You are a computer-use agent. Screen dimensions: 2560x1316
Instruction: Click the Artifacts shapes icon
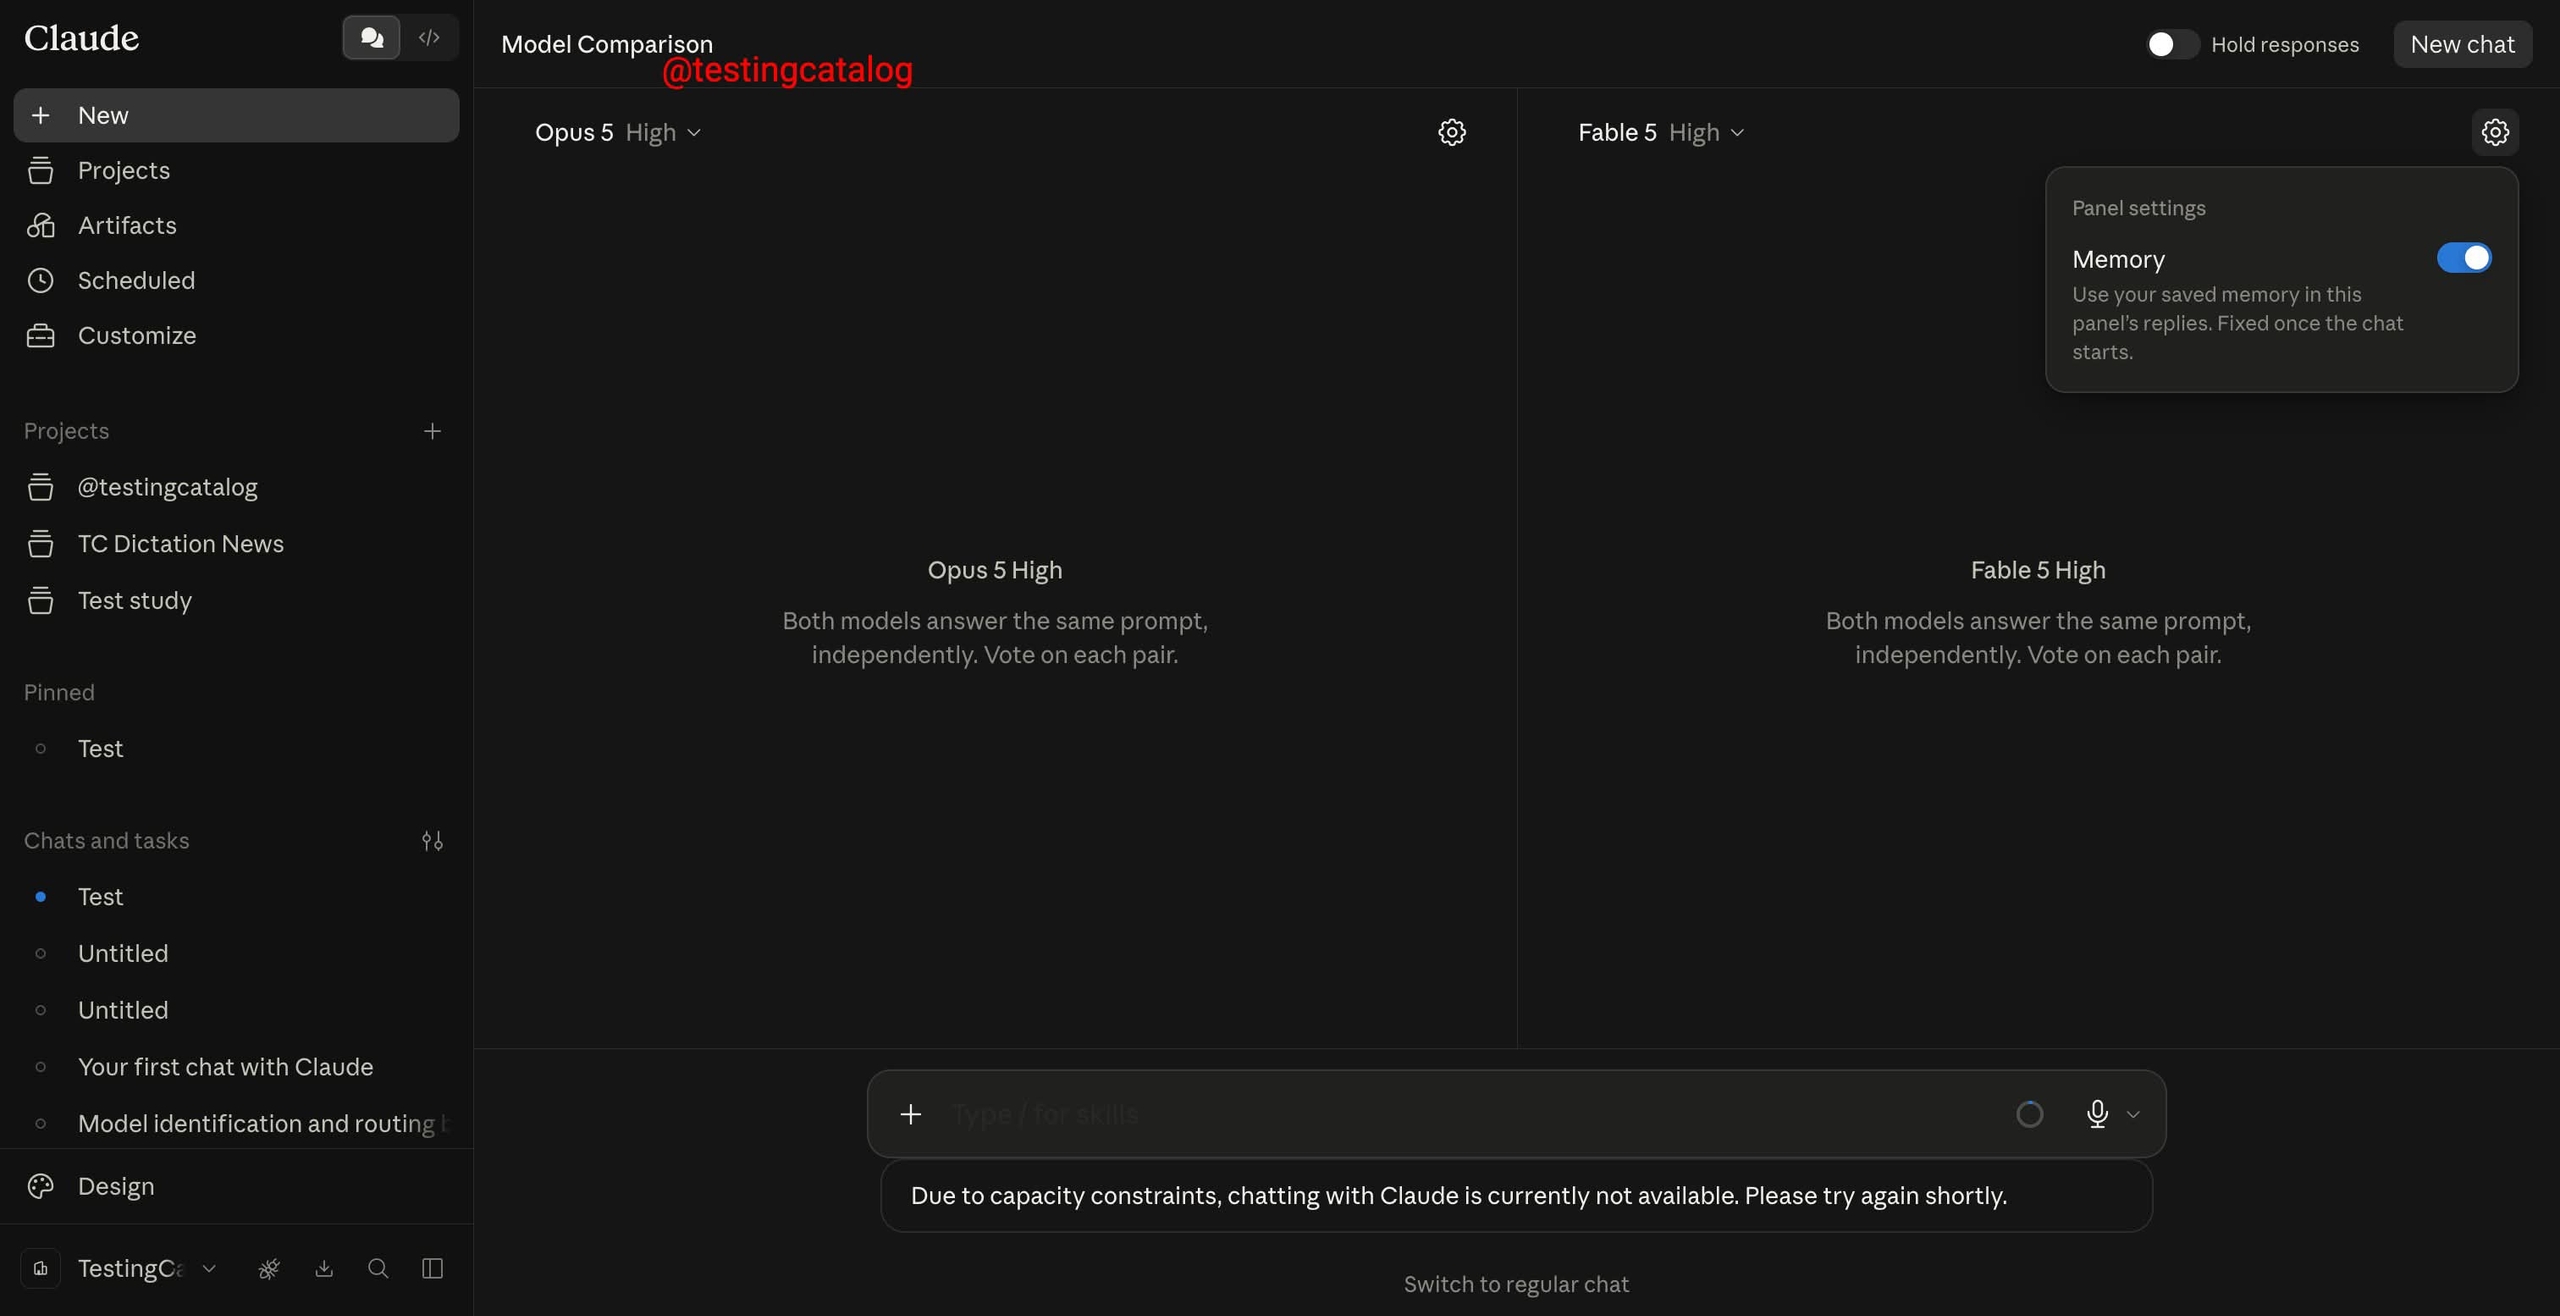(40, 225)
